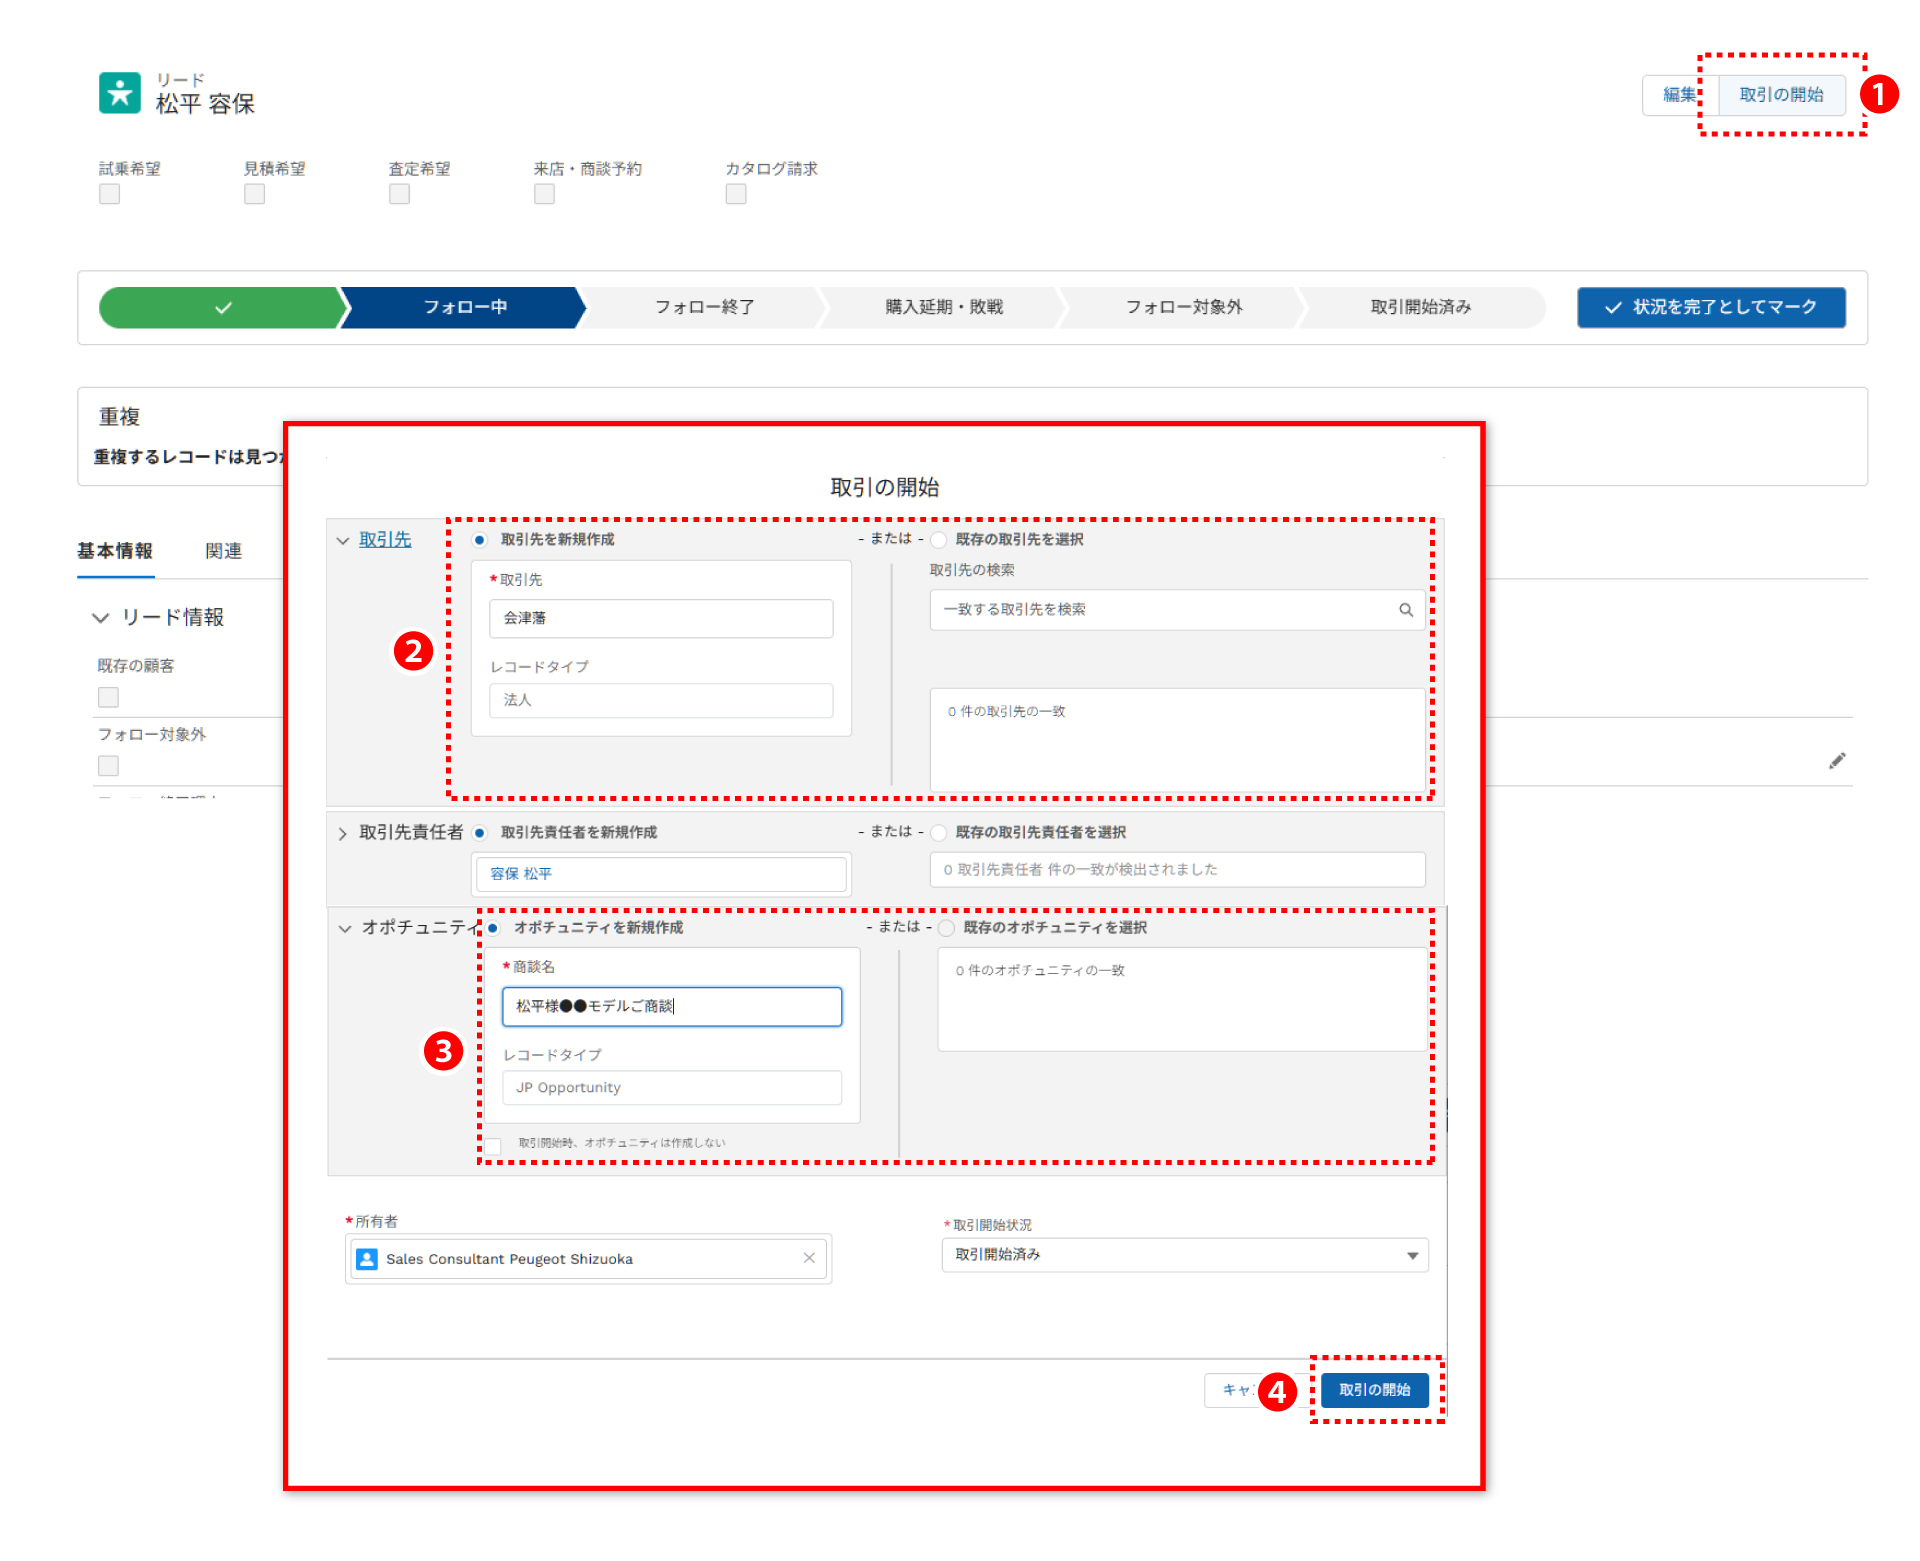Switch to the 関連 tab
This screenshot has height=1561, width=1920.
(x=223, y=551)
